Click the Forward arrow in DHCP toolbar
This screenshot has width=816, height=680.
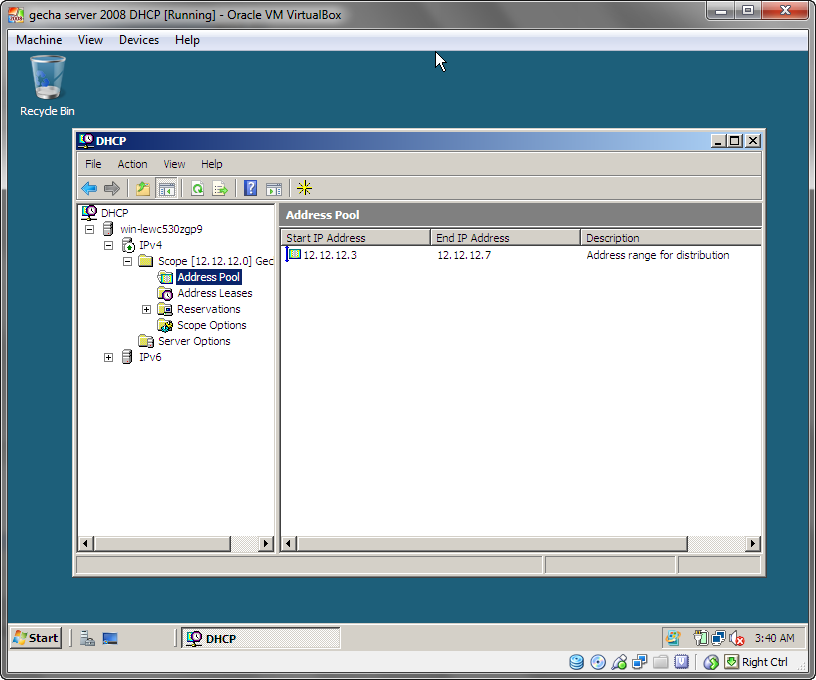(111, 188)
